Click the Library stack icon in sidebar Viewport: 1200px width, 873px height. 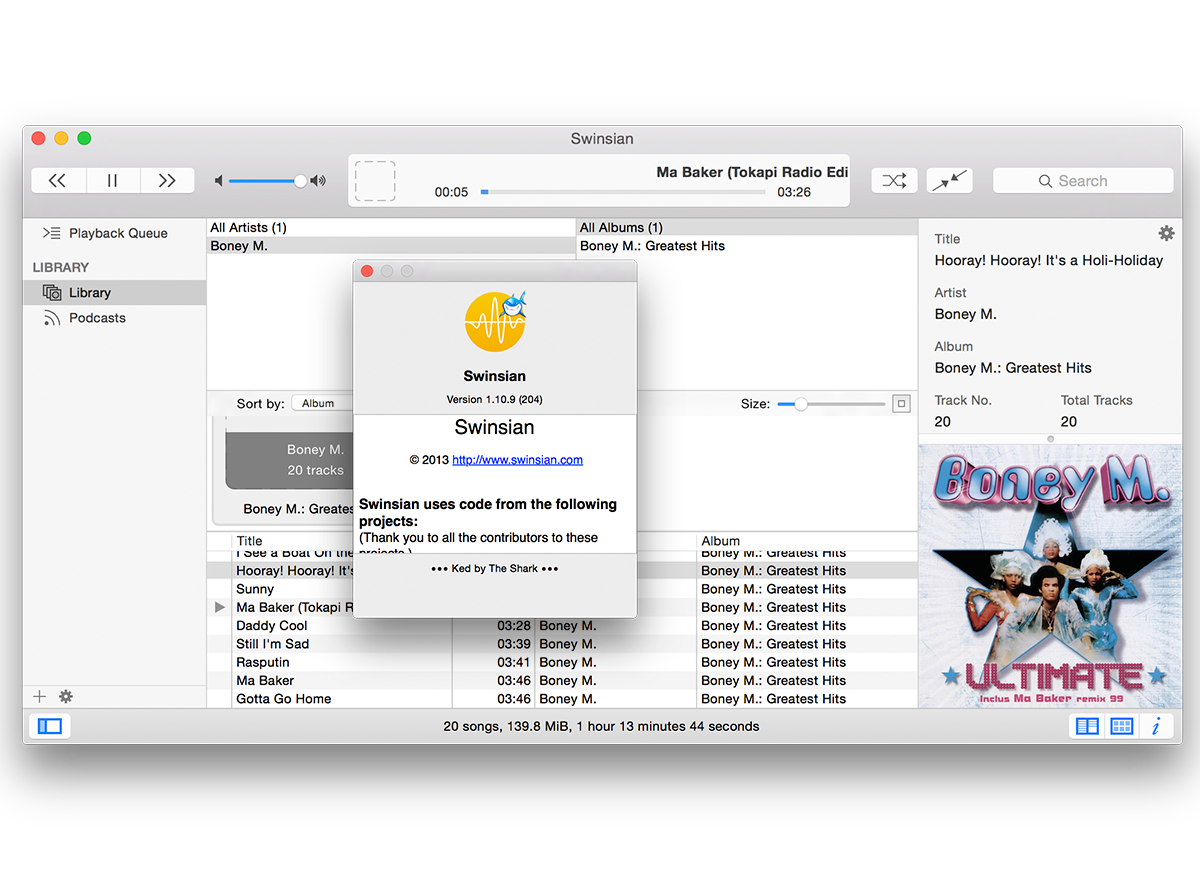[x=52, y=293]
